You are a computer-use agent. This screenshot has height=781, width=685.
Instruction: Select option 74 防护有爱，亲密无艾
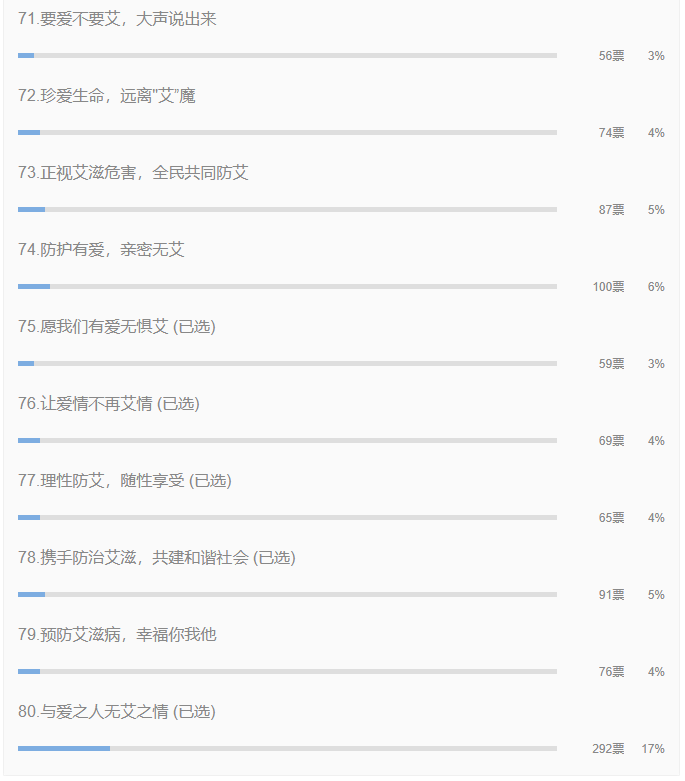[x=101, y=250]
